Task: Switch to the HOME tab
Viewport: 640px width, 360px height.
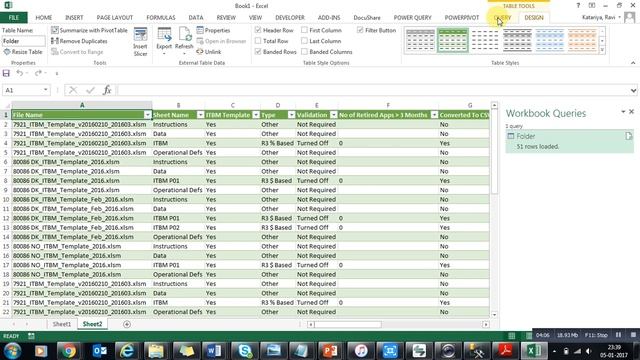Action: point(44,18)
